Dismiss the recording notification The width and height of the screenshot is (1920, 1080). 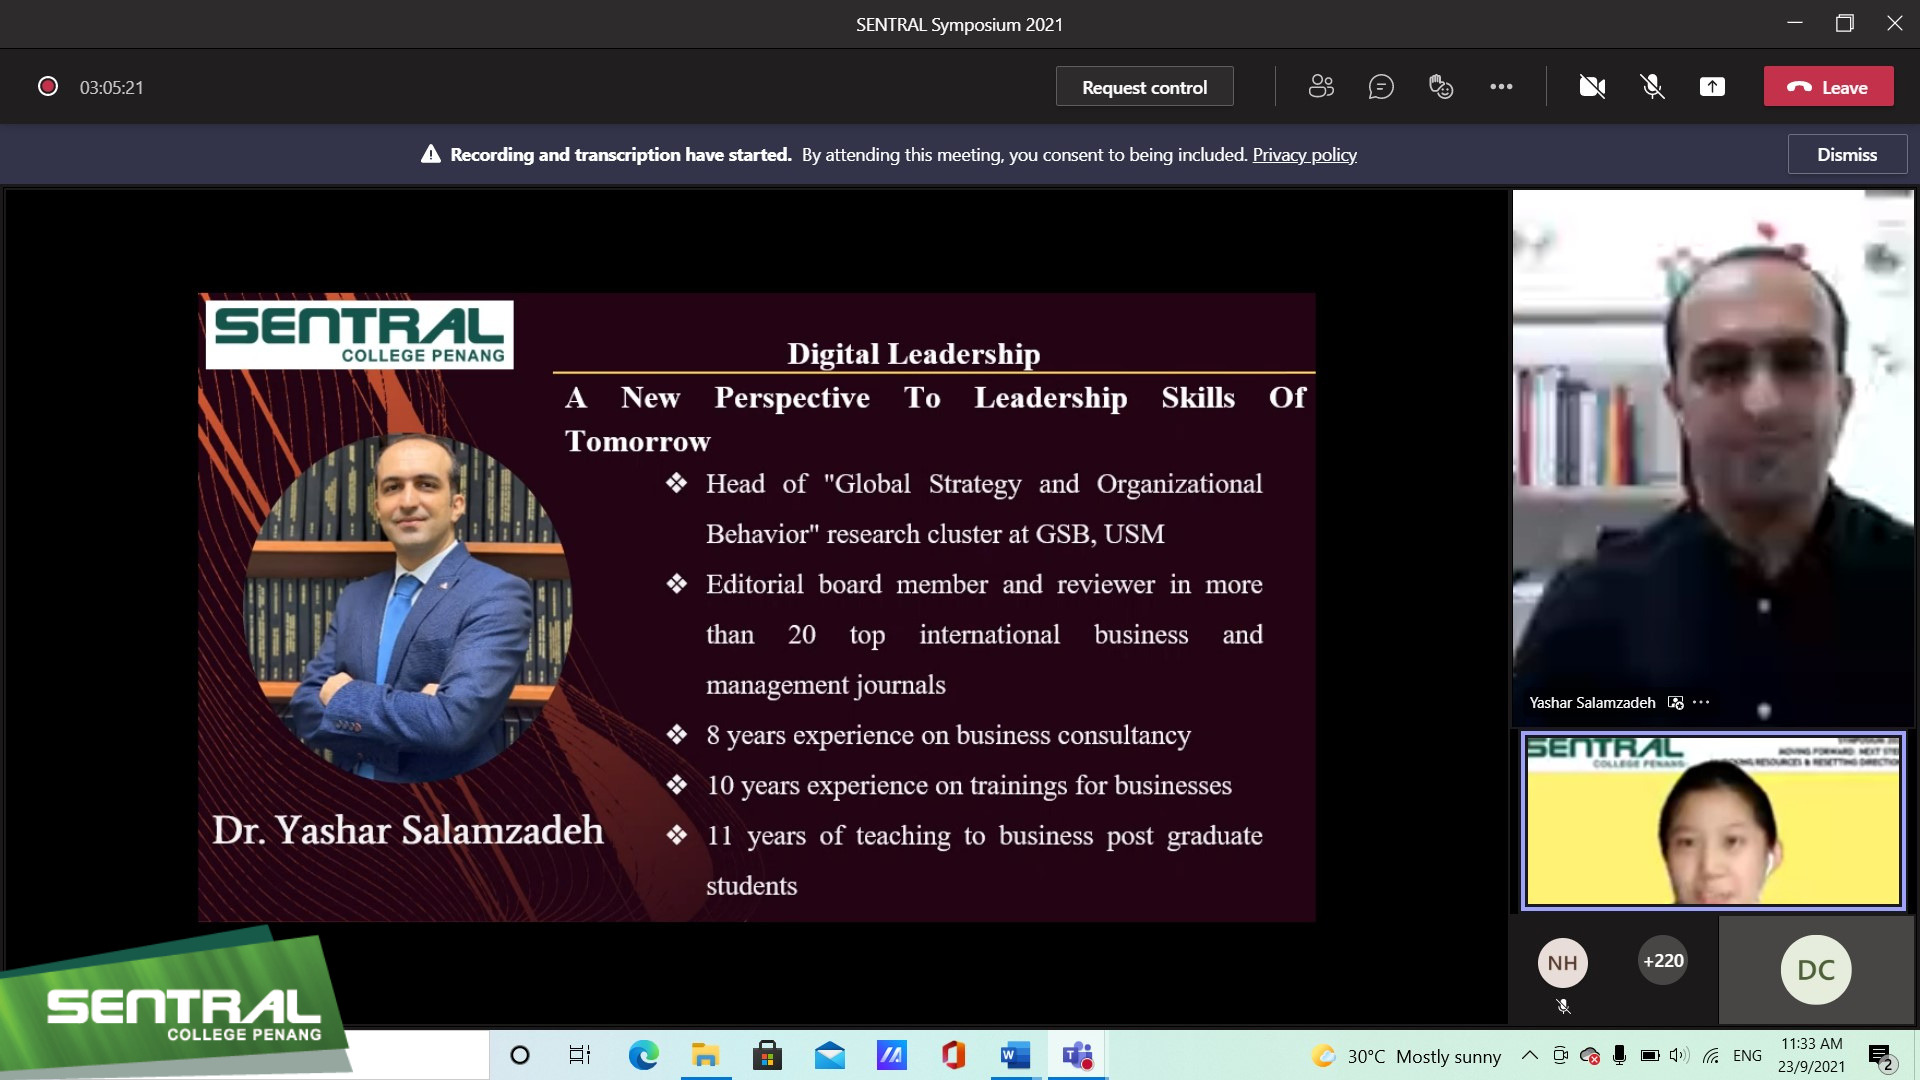[x=1847, y=155]
